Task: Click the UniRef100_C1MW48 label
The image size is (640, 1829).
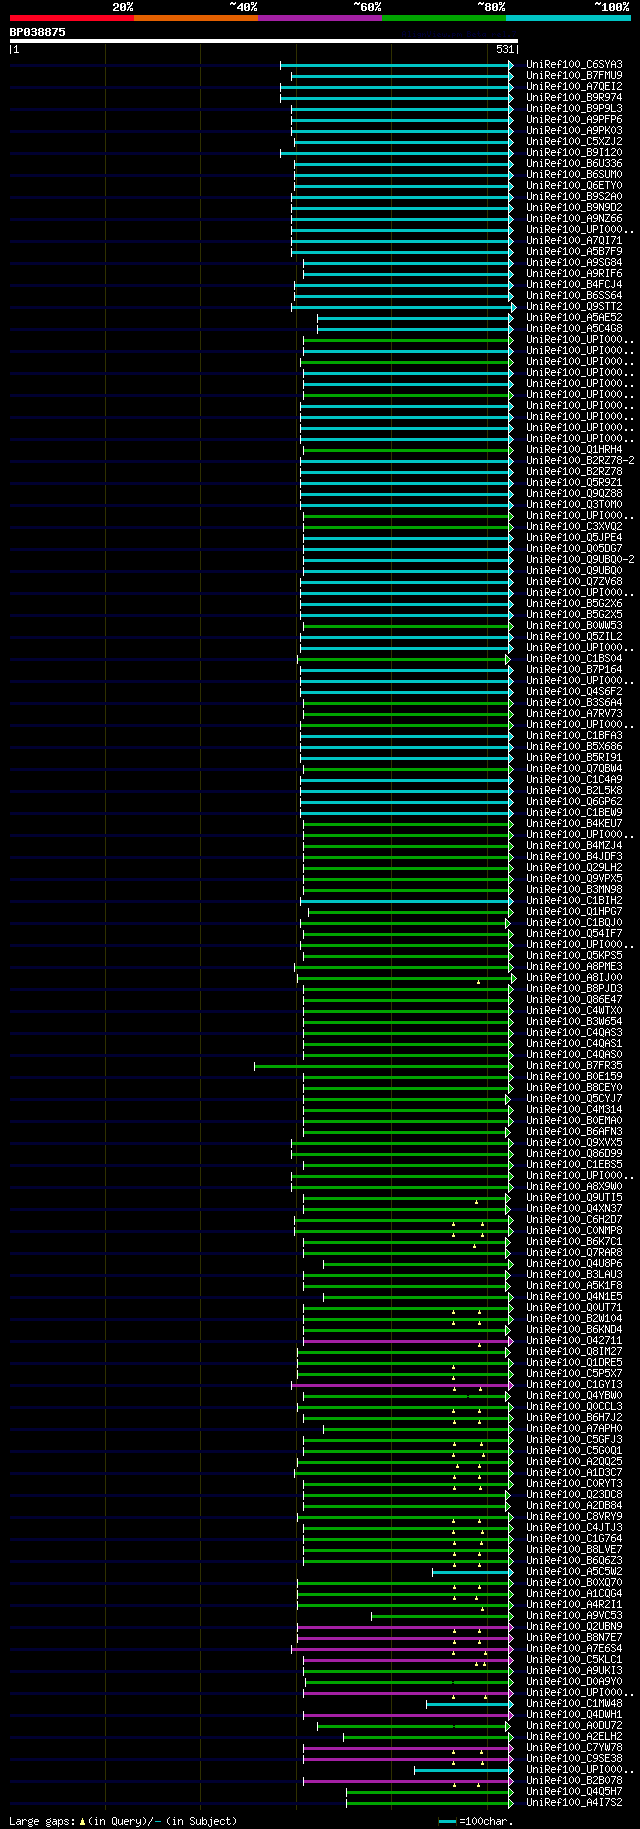Action: point(574,1704)
